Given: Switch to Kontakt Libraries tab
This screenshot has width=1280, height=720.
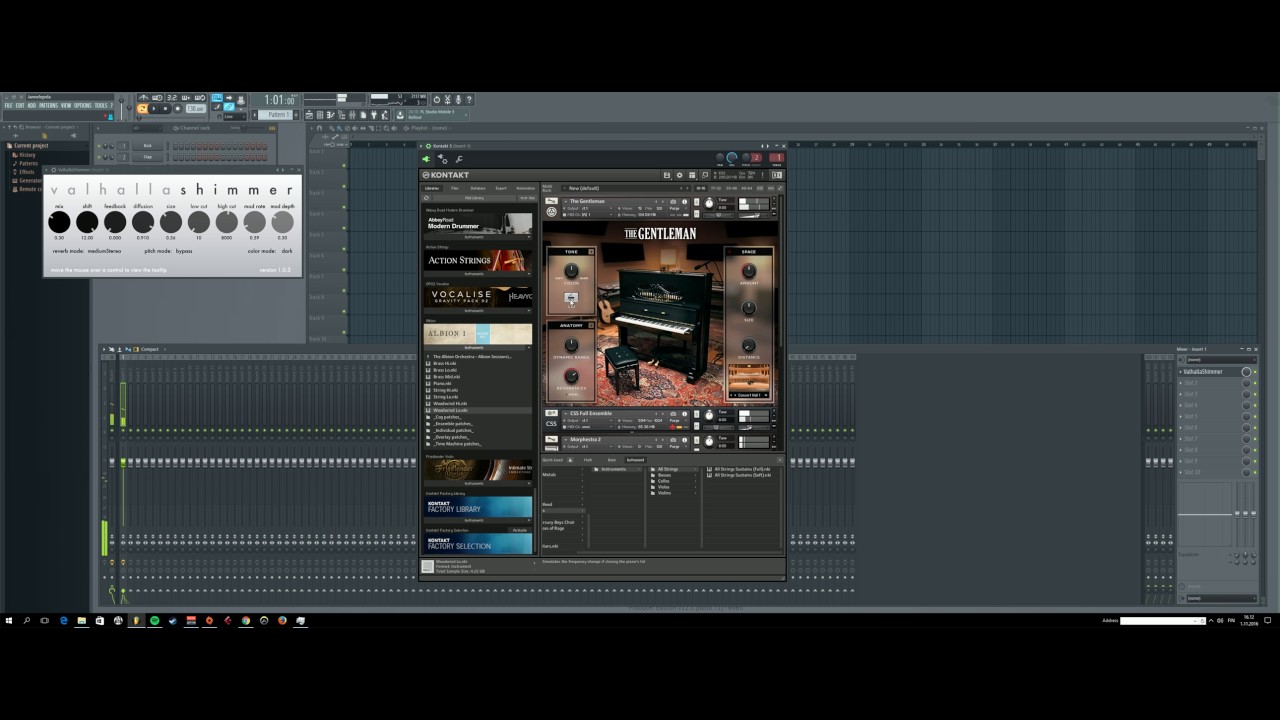Looking at the screenshot, I should (x=432, y=188).
